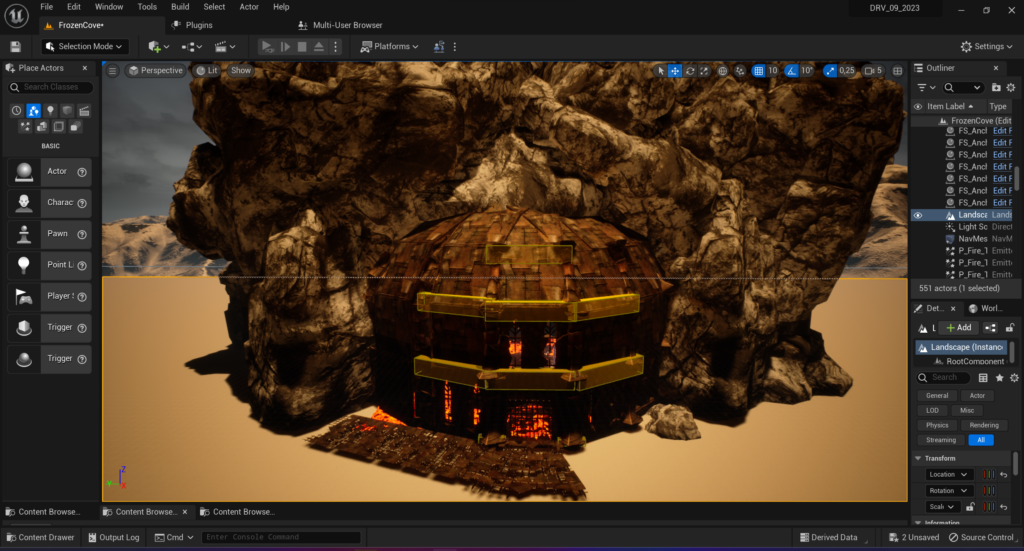
Task: Open the Build menu
Action: 180,7
